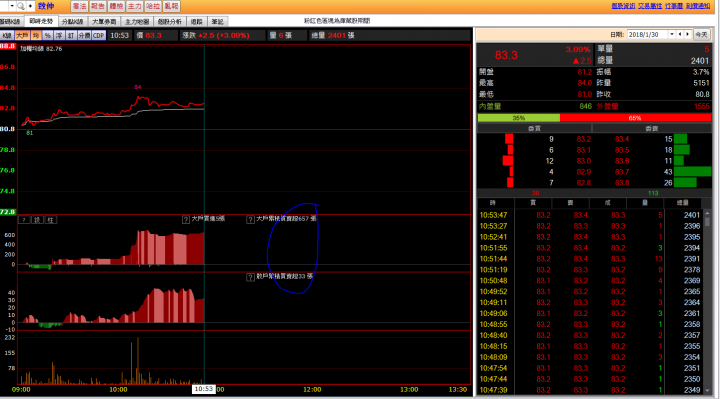Click the 報告 button

pyautogui.click(x=98, y=6)
